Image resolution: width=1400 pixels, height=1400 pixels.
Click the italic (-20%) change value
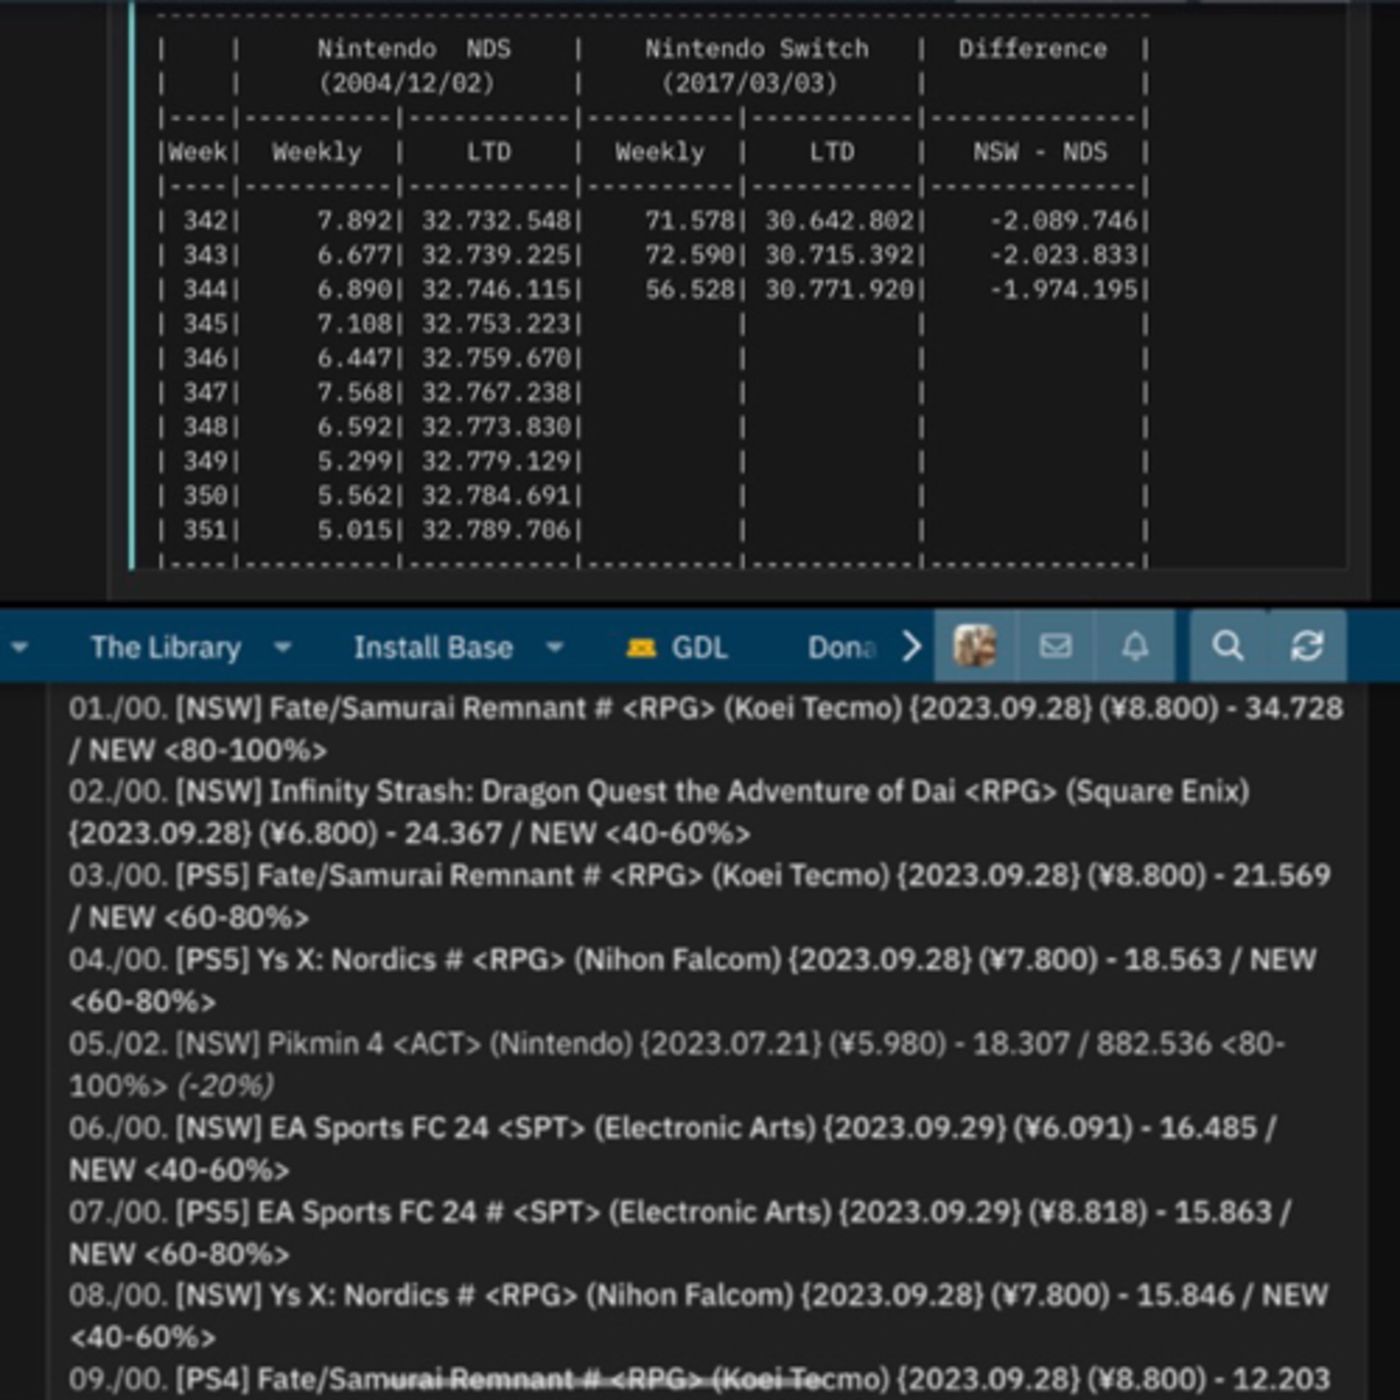(x=226, y=1086)
